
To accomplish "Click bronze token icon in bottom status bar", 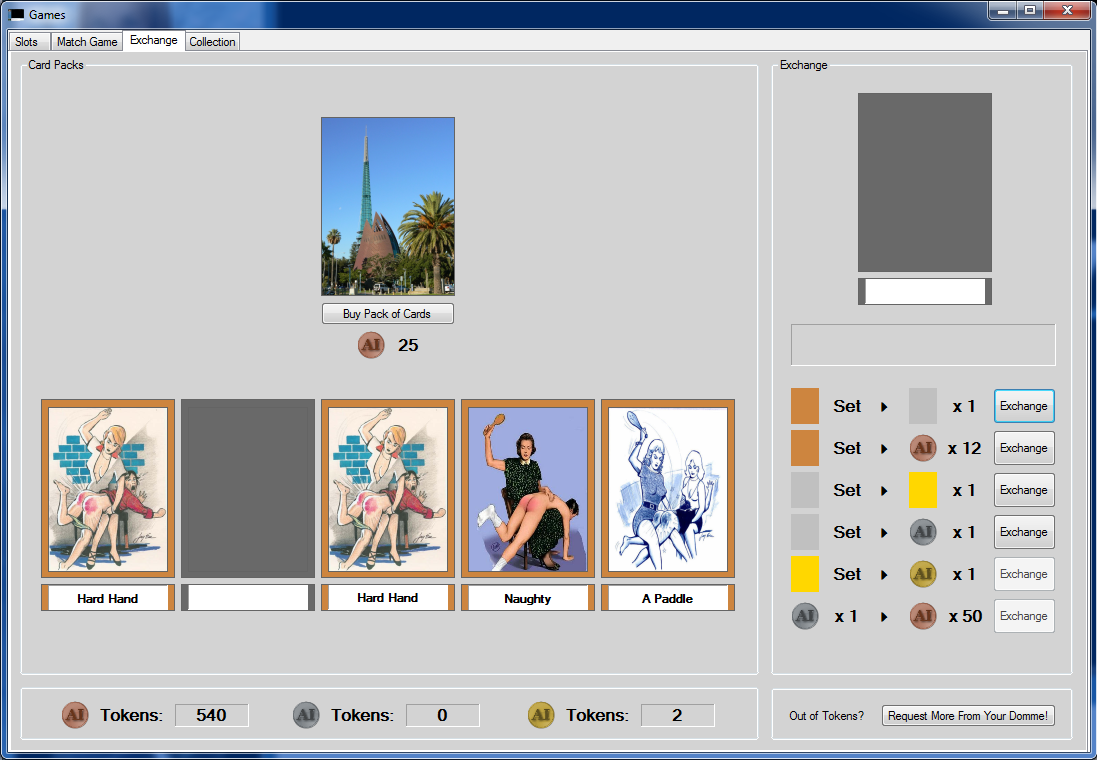I will 76,715.
